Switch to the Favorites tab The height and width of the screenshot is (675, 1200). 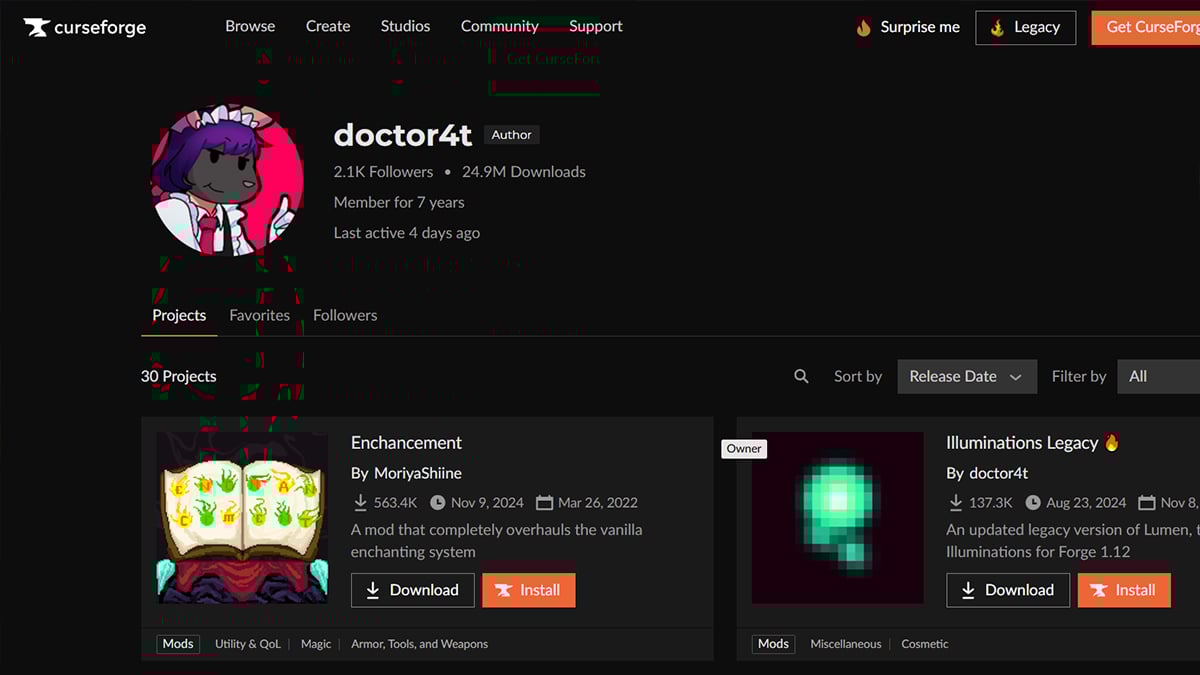click(259, 315)
